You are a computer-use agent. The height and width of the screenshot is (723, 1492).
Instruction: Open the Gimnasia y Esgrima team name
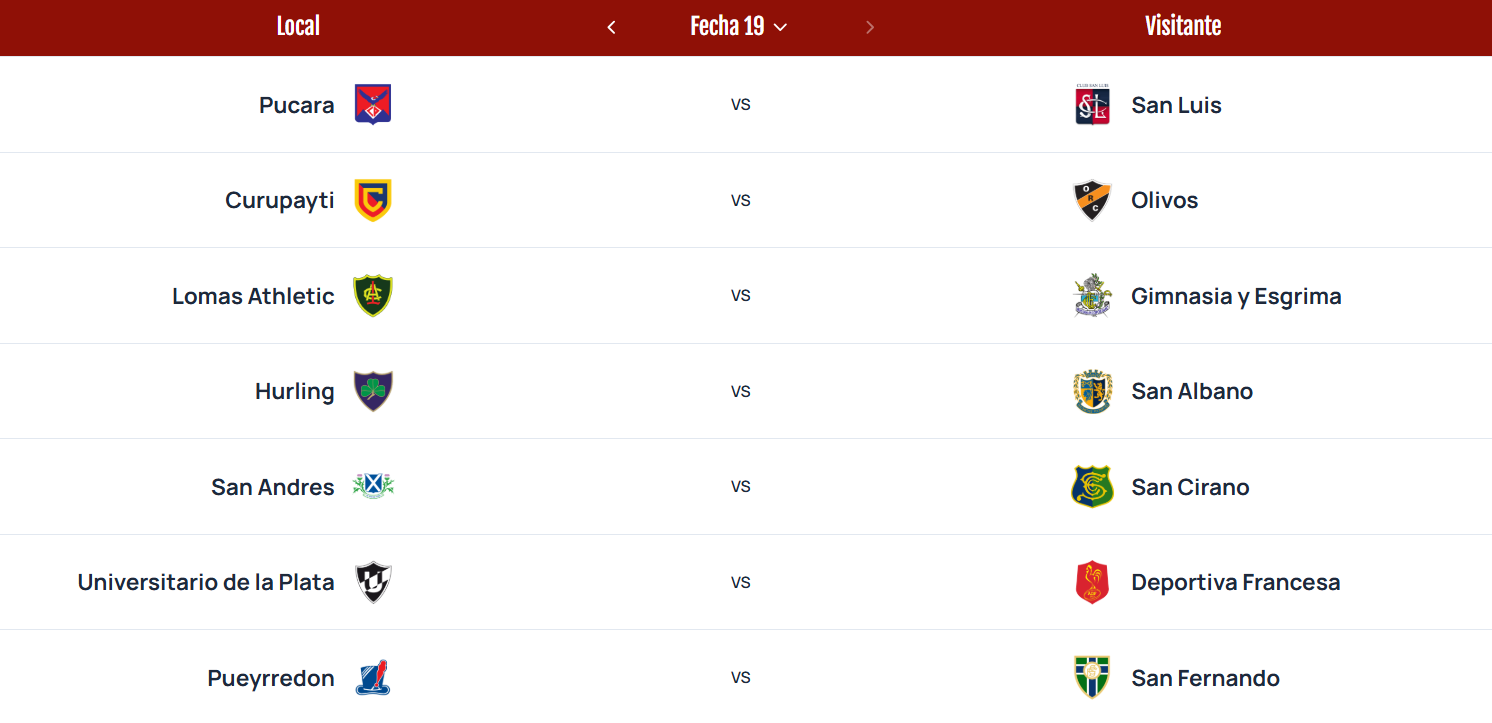coord(1236,296)
